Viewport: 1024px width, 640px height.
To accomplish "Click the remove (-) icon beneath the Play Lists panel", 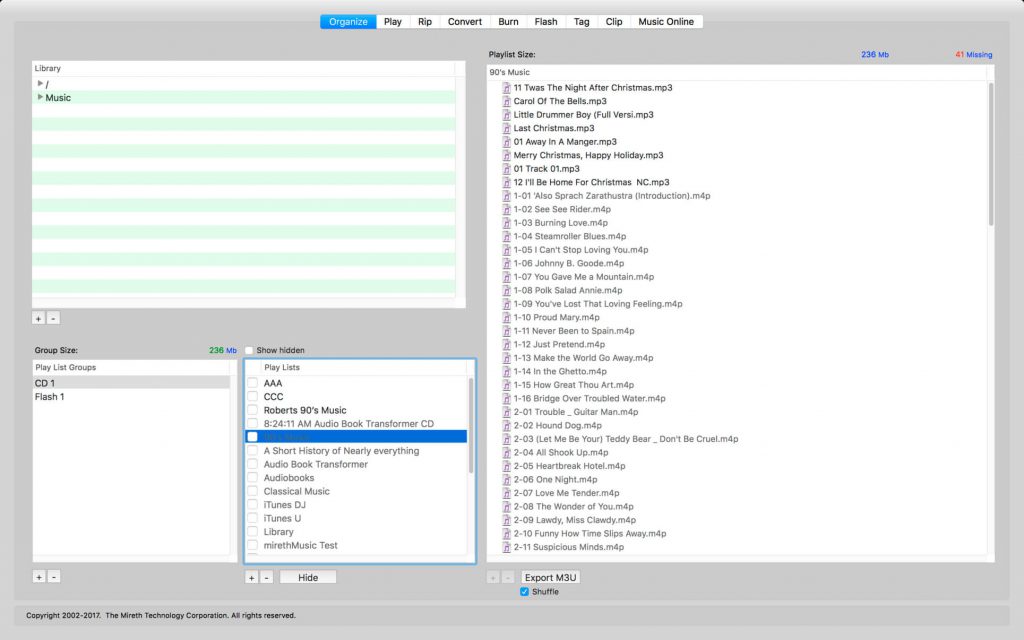I will [266, 577].
